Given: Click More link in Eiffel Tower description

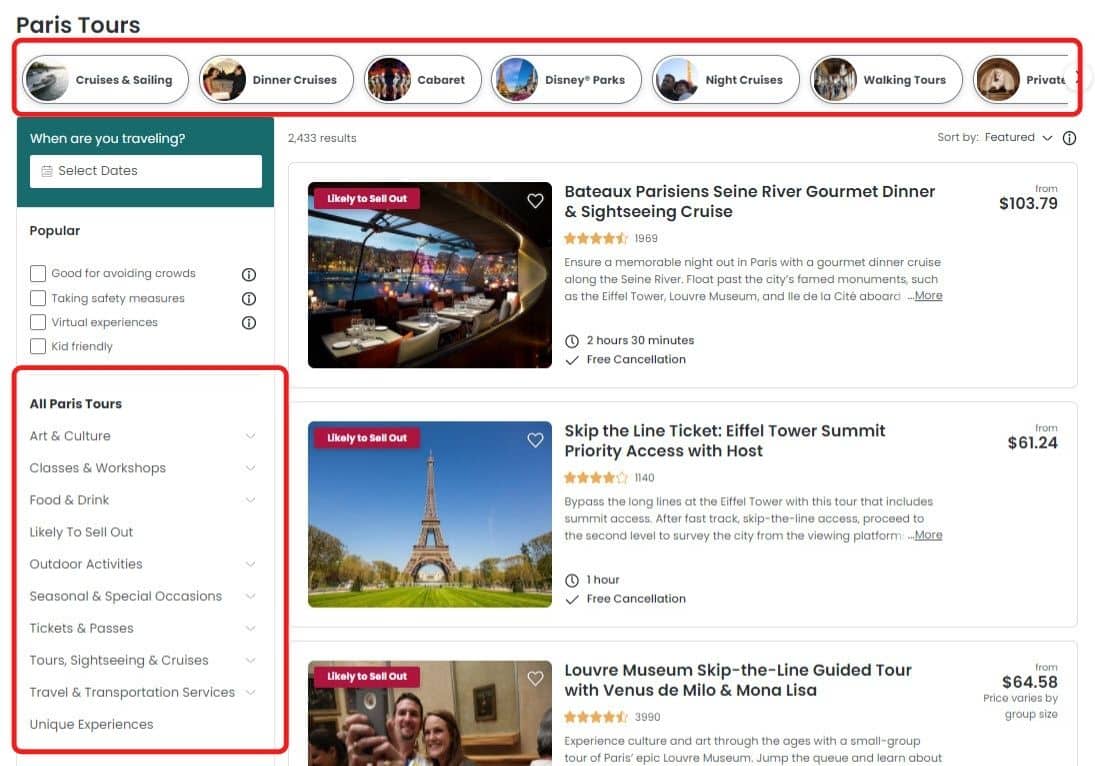Looking at the screenshot, I should 928,536.
